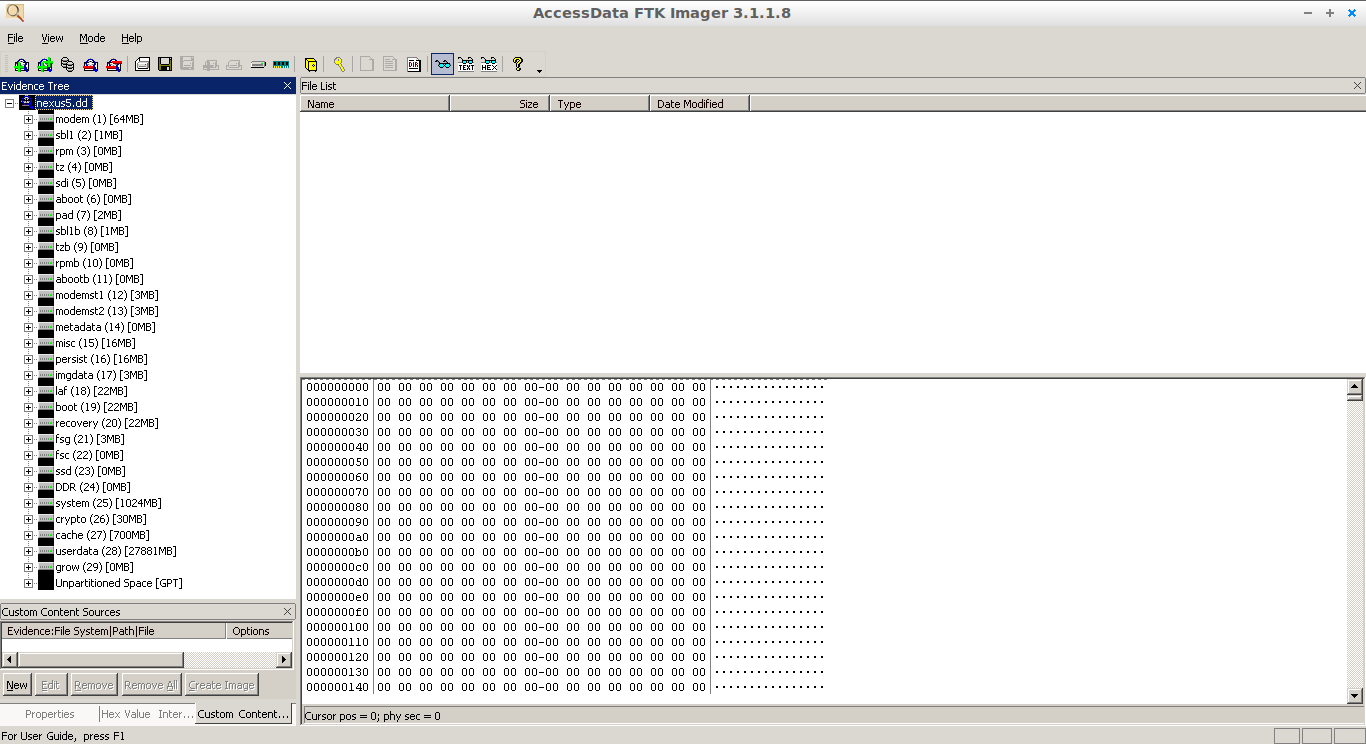This screenshot has height=744, width=1366.
Task: Sort file list by Date Modified column
Action: pos(699,104)
